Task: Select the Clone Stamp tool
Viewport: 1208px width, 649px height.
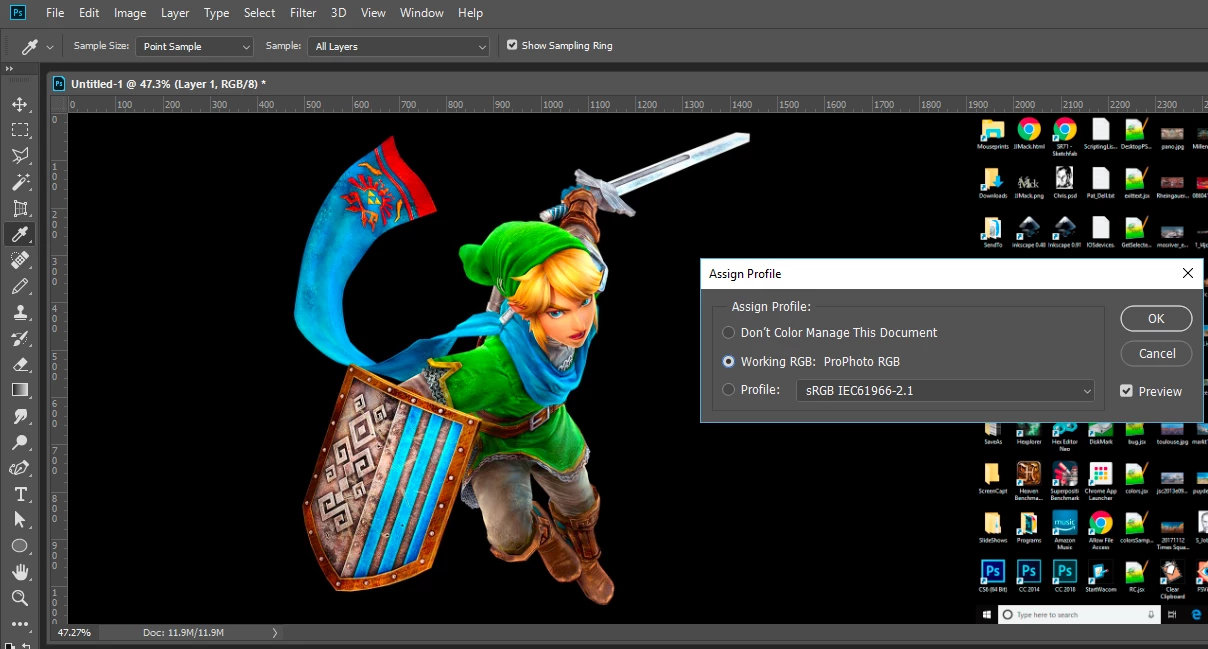Action: click(x=20, y=312)
